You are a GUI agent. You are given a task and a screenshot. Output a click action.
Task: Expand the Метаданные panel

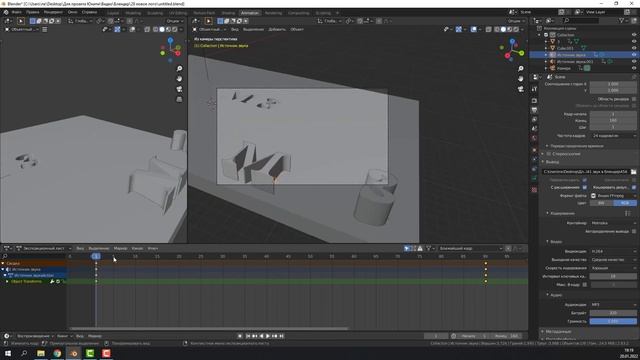[x=558, y=331]
